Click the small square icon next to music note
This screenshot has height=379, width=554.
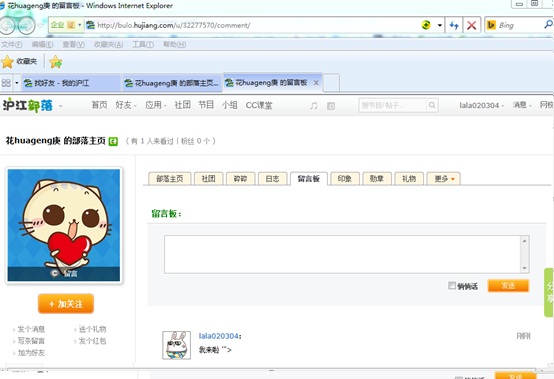click(331, 106)
